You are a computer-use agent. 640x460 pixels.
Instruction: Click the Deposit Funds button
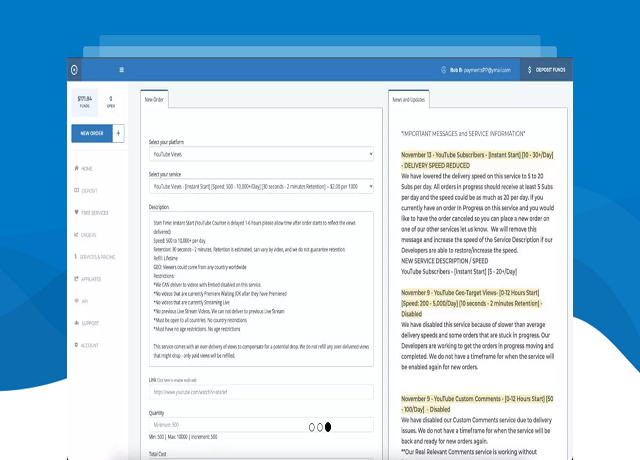546,70
